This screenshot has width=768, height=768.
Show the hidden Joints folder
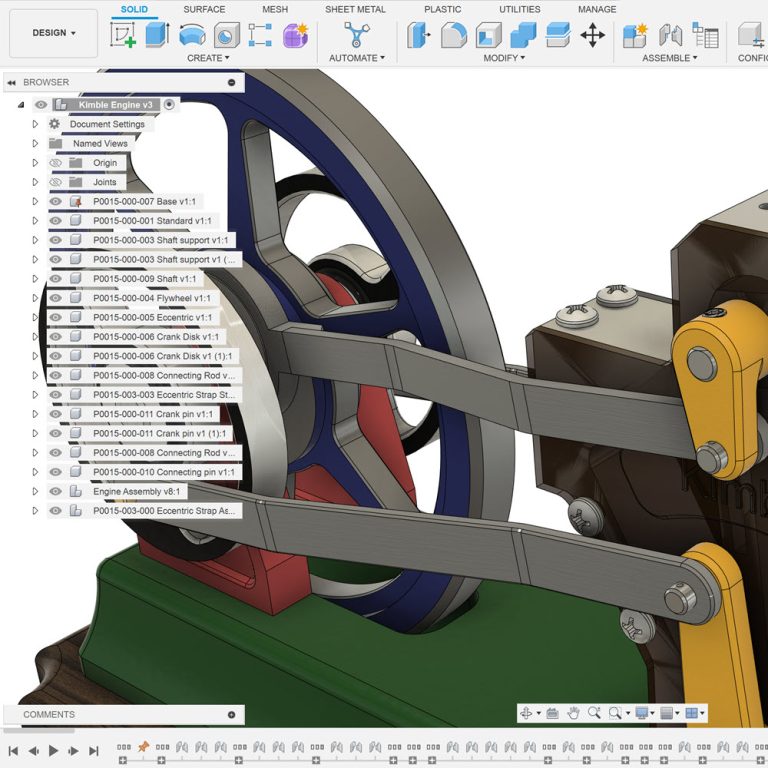pos(56,182)
